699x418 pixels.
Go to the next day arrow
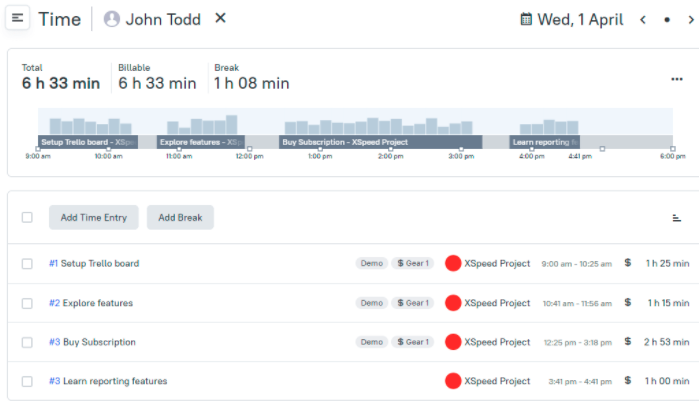coord(691,20)
